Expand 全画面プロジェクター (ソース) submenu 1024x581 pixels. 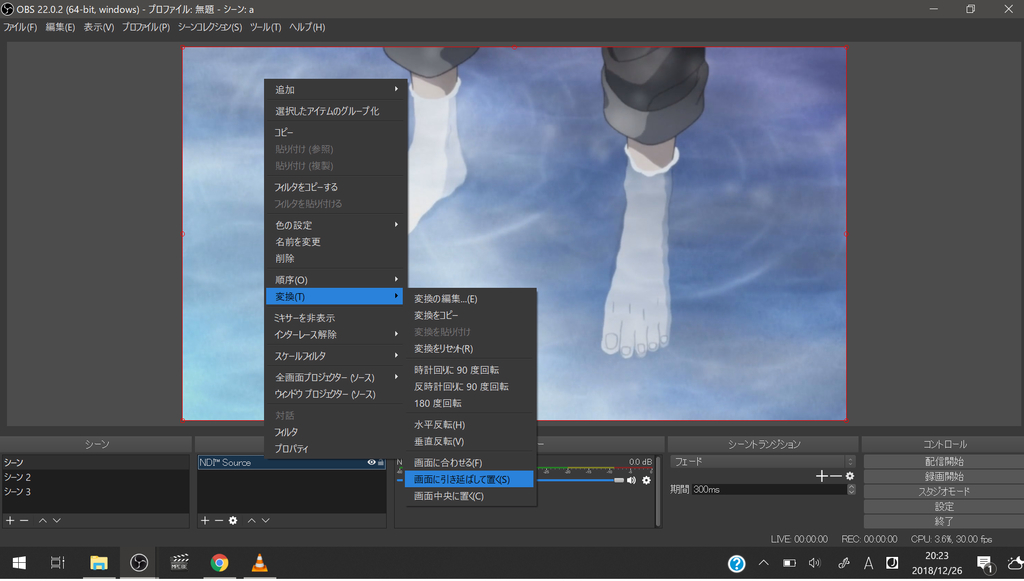pos(334,378)
